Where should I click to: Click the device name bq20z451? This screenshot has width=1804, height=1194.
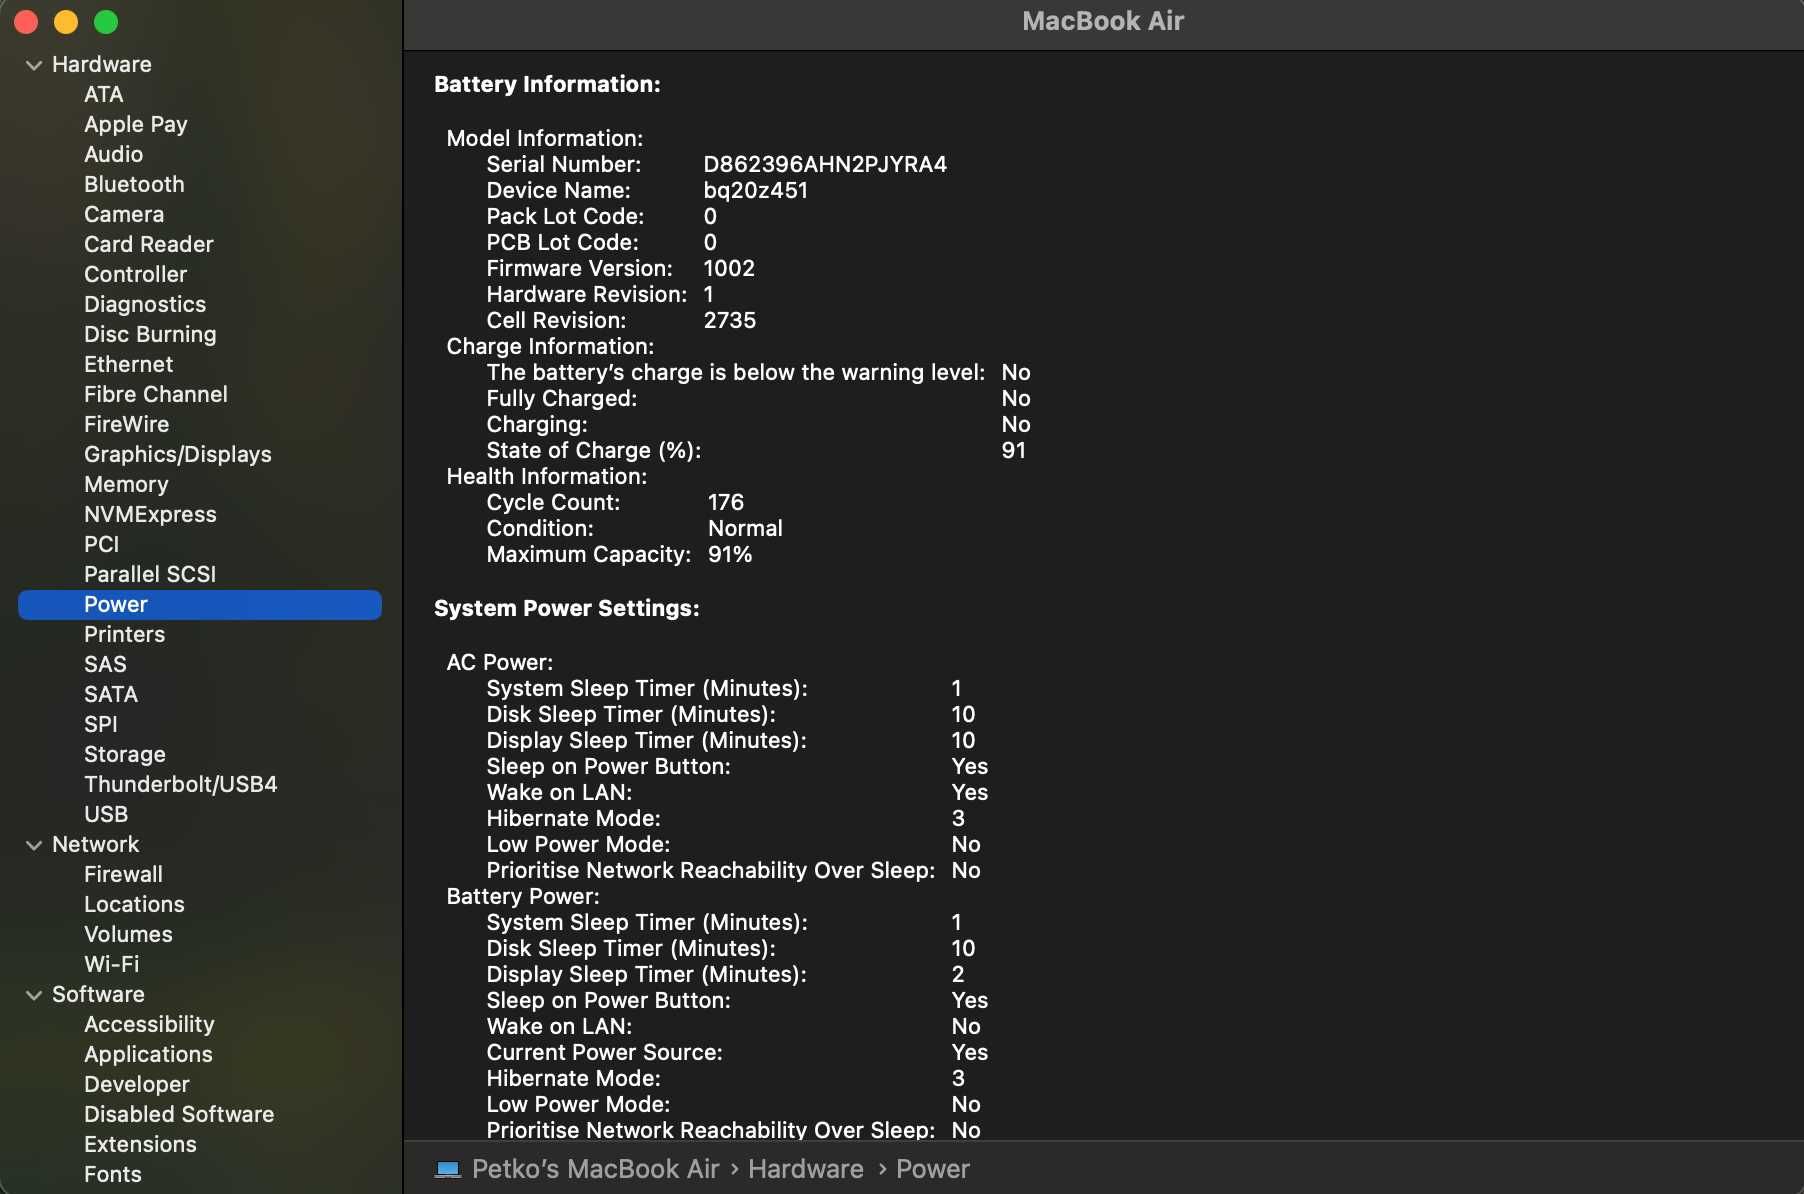(756, 190)
